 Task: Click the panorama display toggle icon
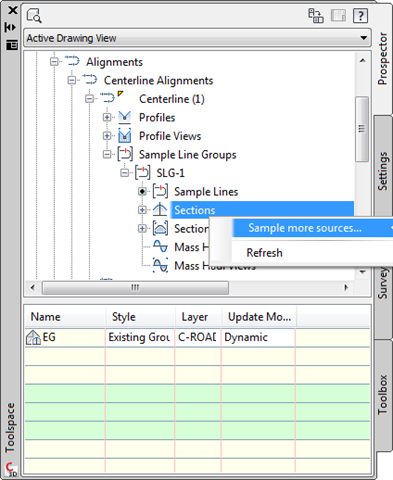coord(338,16)
